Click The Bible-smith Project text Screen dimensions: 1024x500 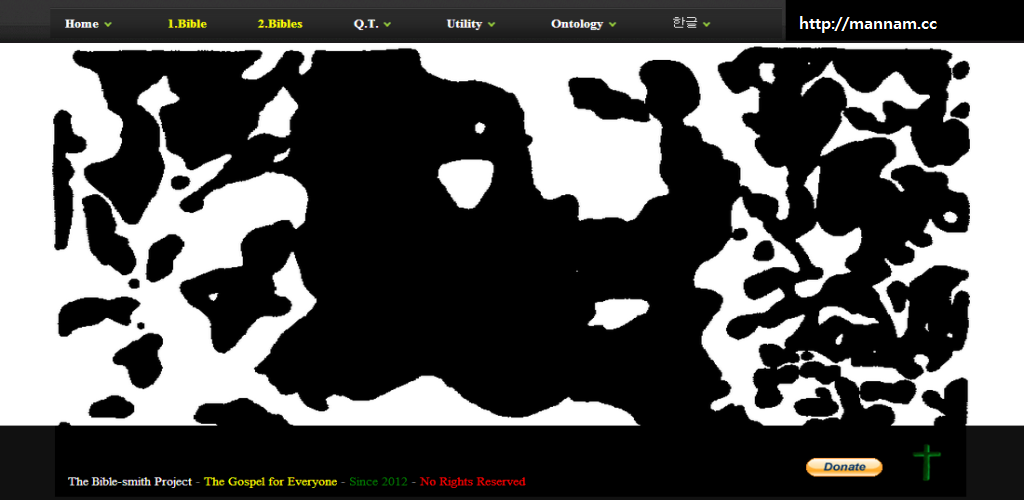point(130,482)
